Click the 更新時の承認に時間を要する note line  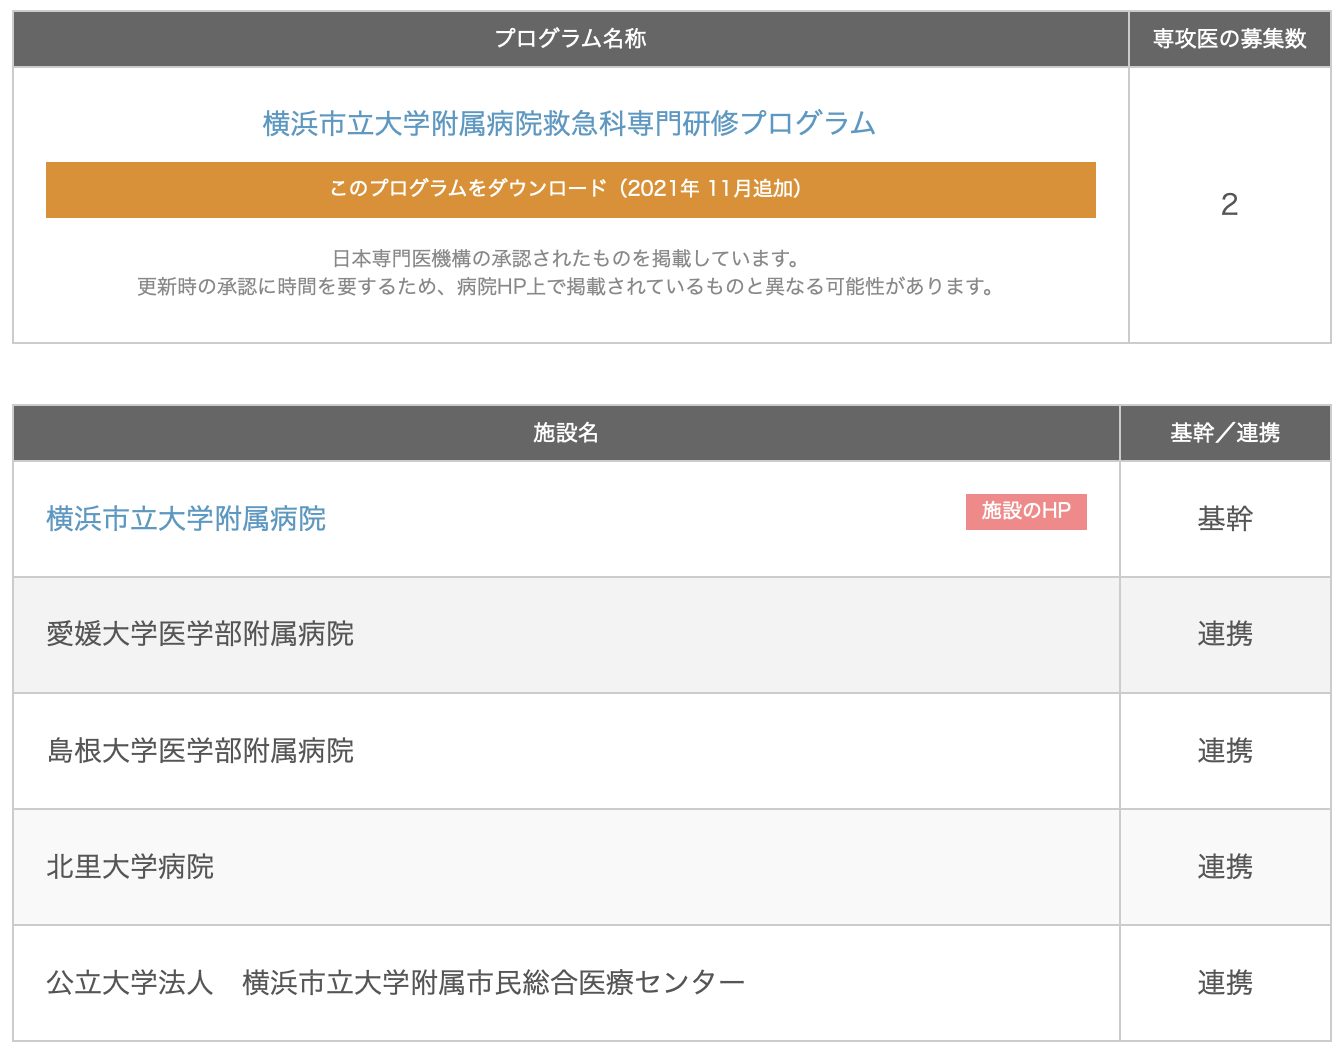[x=566, y=288]
